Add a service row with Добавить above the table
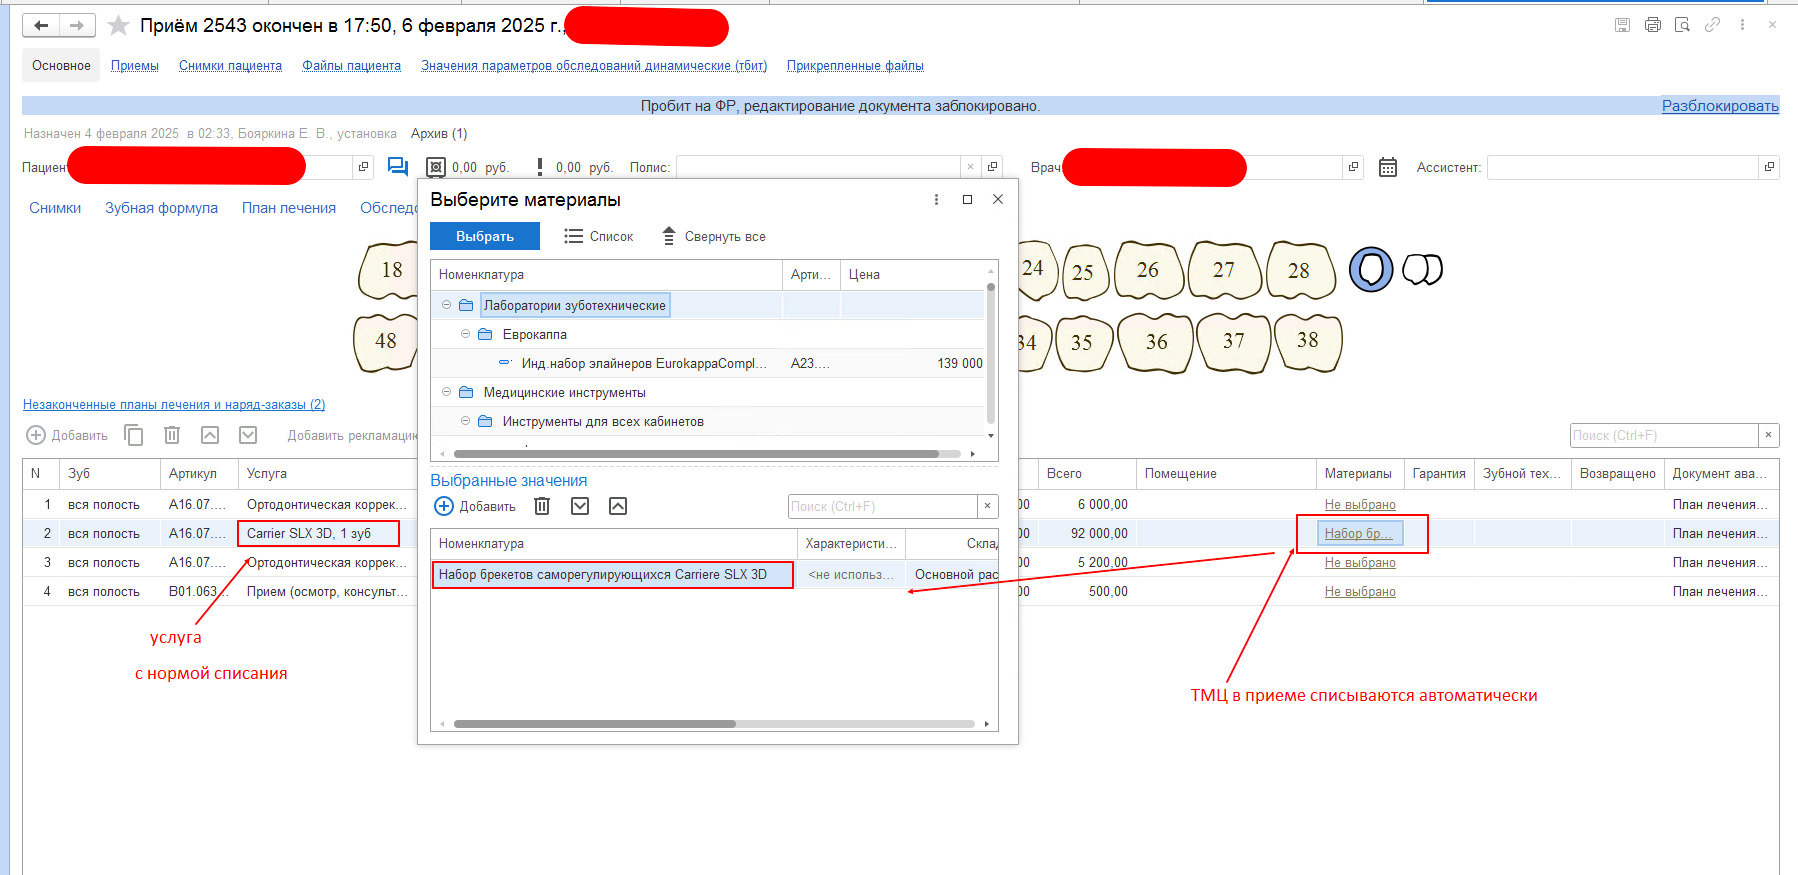Image resolution: width=1798 pixels, height=875 pixels. [x=67, y=435]
